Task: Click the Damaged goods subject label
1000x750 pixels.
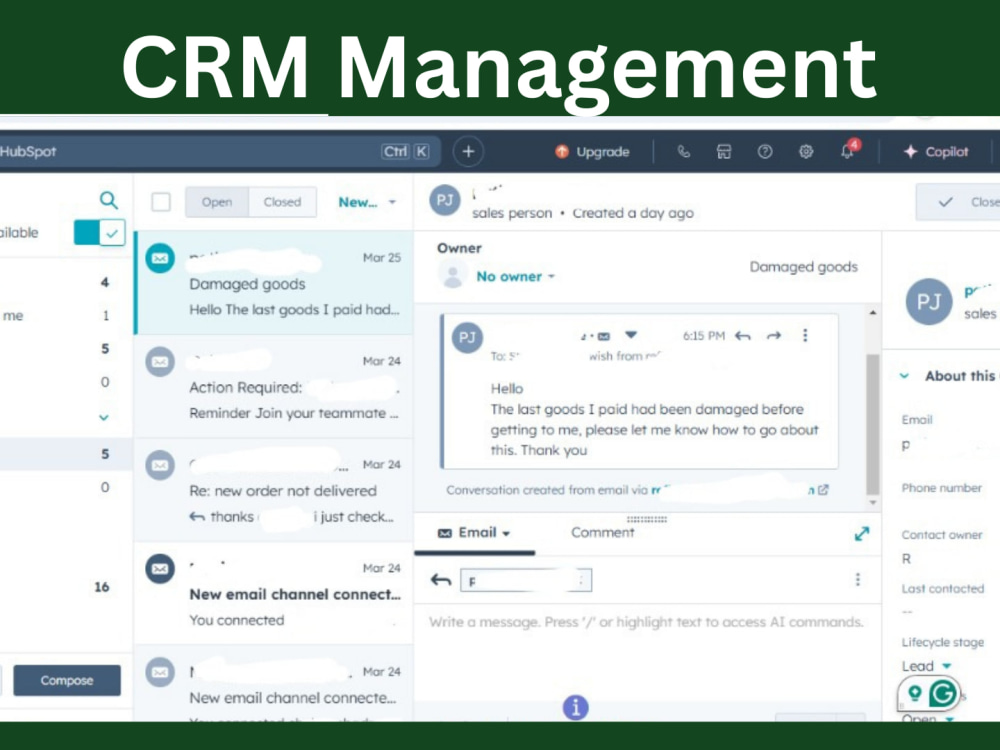Action: click(x=804, y=267)
